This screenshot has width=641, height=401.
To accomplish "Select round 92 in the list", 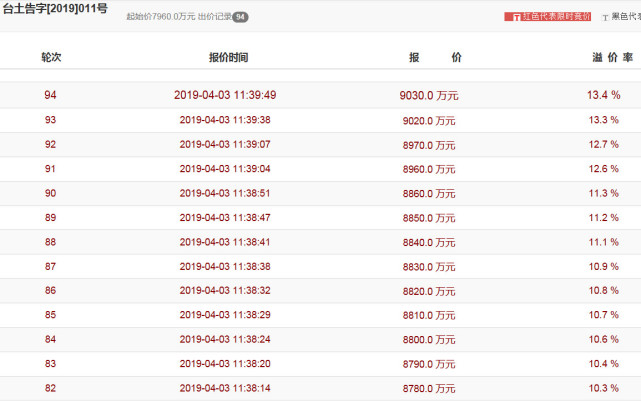I will coord(51,144).
